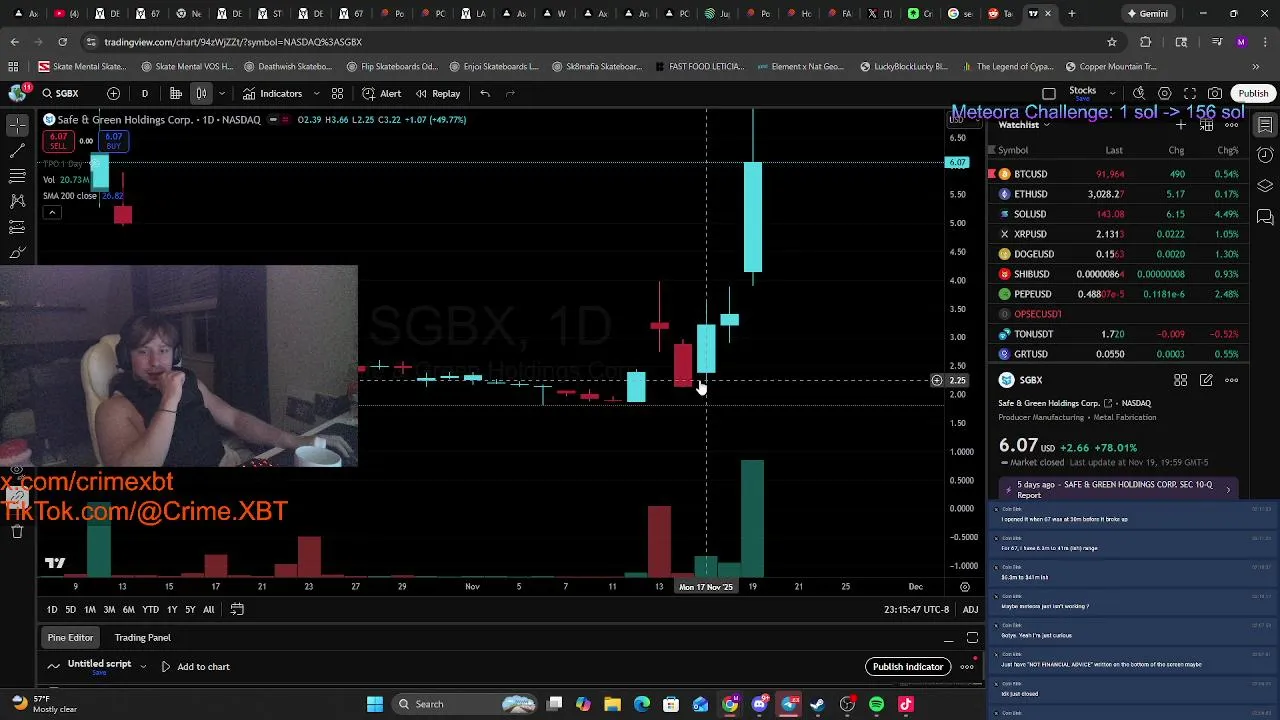Screen dimensions: 1280x720
Task: Open the forecasting and measurement tools
Action: tap(17, 227)
